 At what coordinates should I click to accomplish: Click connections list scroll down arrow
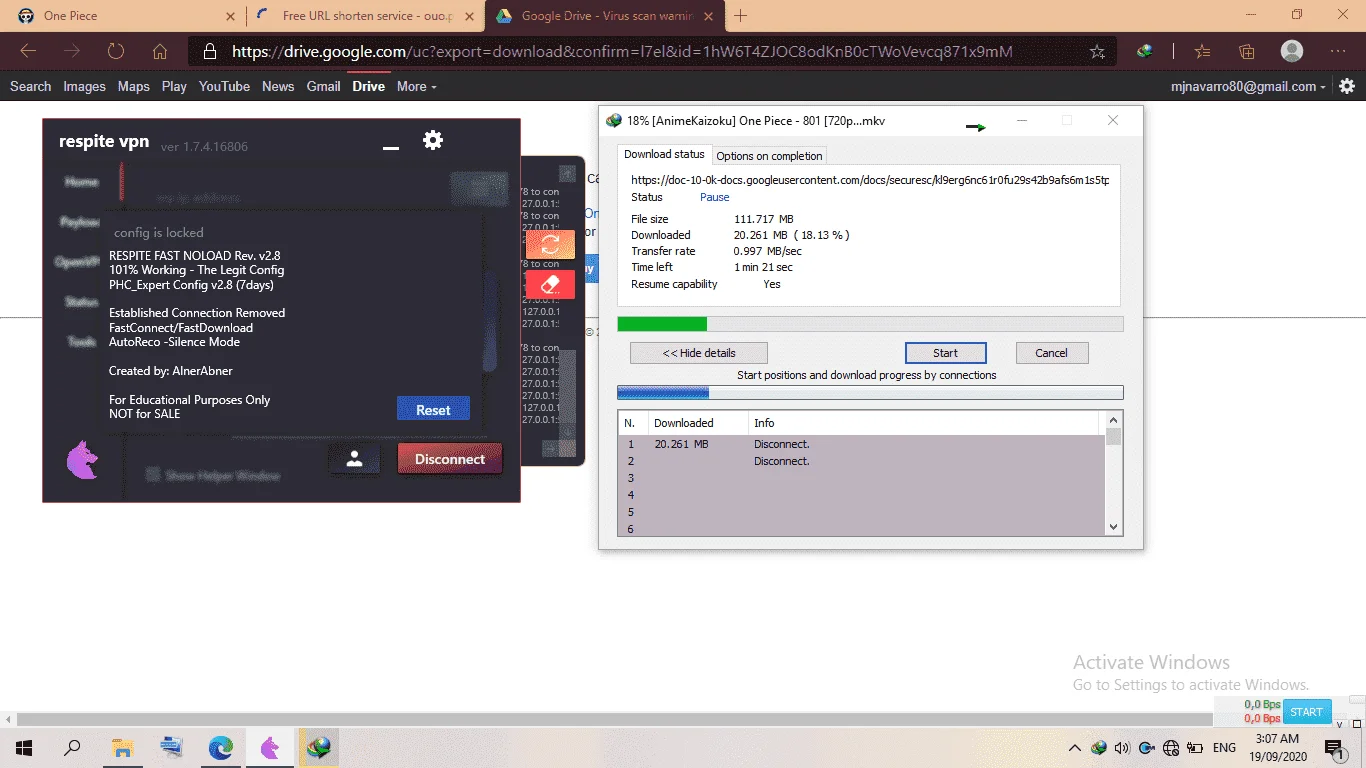coord(1114,526)
